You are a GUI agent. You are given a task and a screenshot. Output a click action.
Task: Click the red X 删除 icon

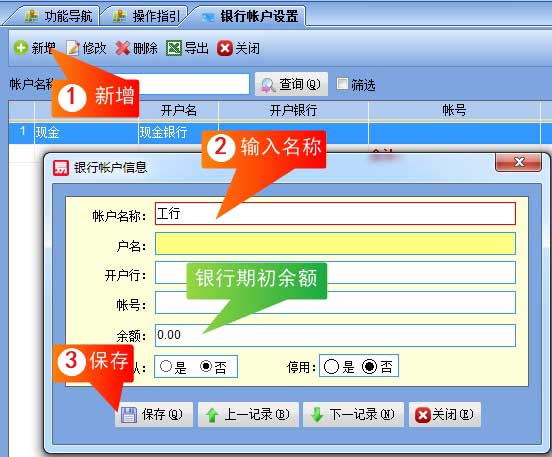pos(123,48)
